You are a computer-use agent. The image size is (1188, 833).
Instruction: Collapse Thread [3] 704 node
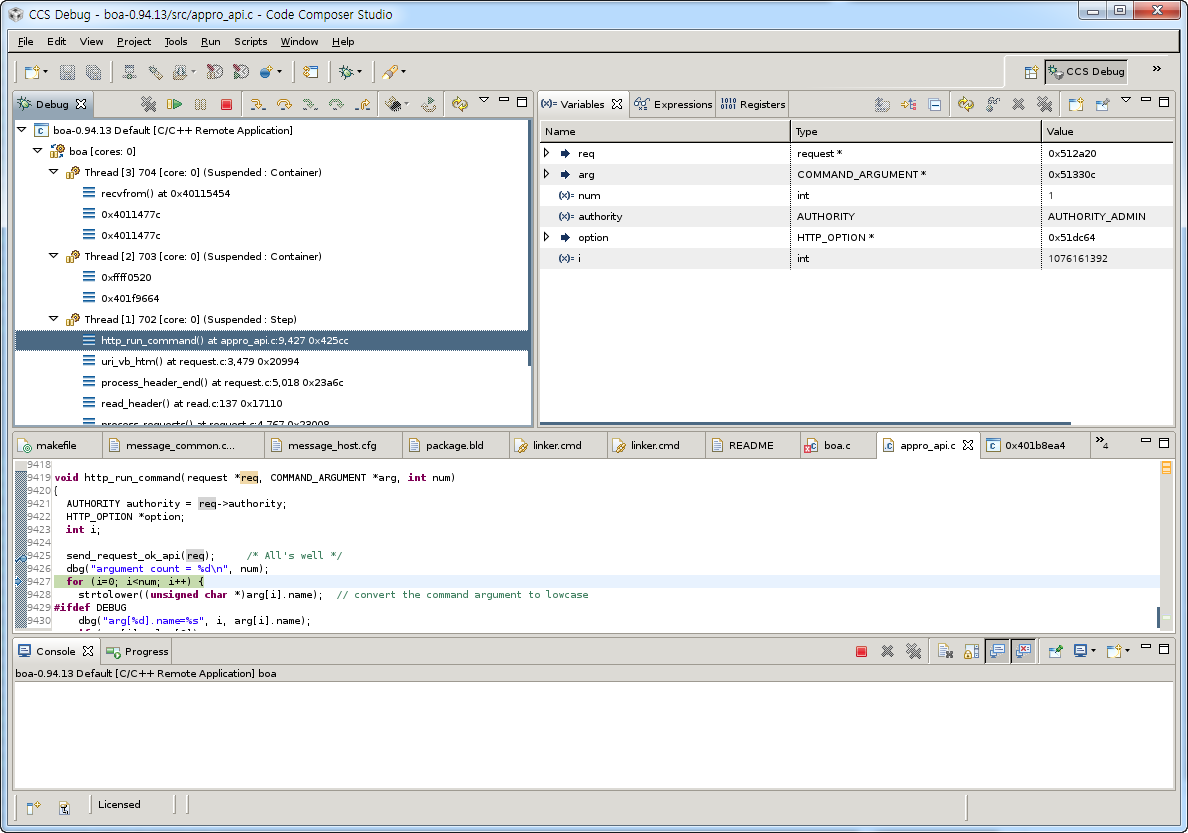click(x=53, y=172)
